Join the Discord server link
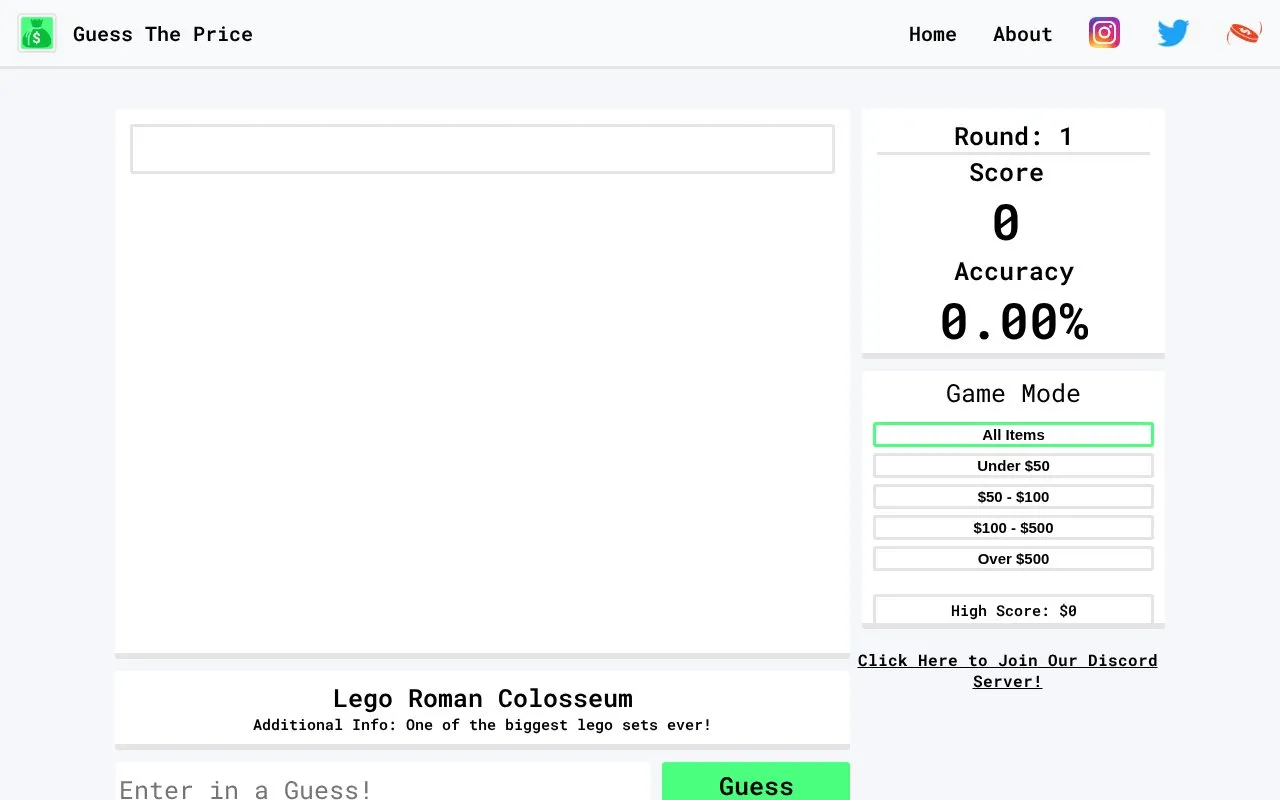The height and width of the screenshot is (800, 1280). point(1007,671)
